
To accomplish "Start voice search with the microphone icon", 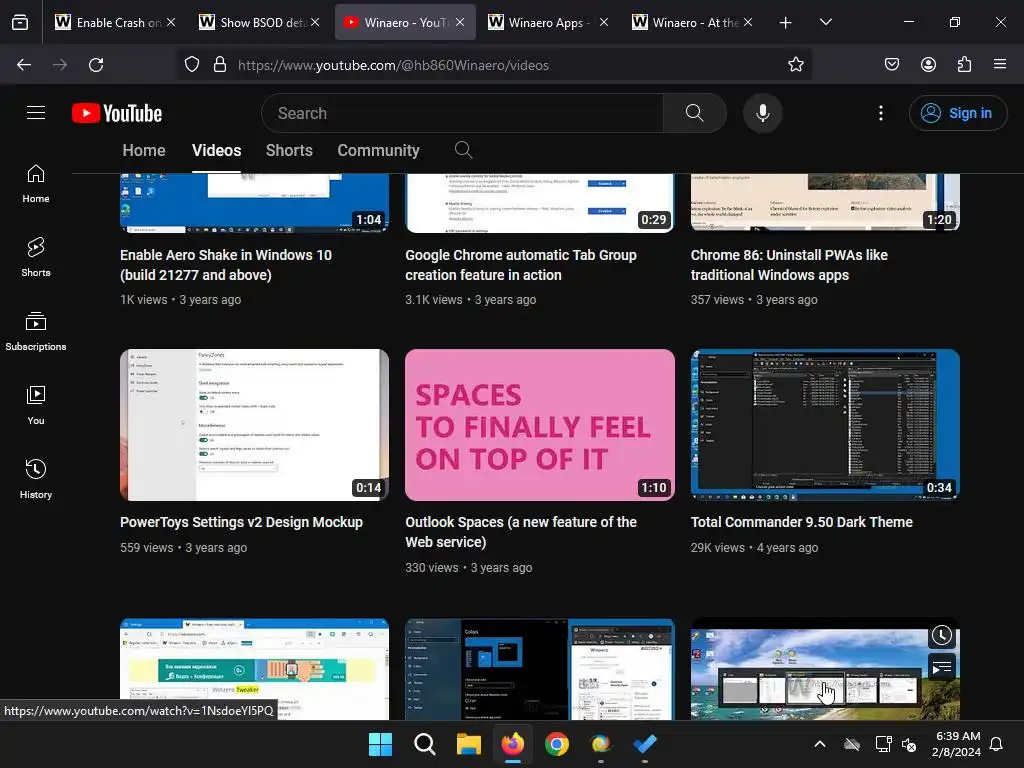I will click(x=762, y=113).
